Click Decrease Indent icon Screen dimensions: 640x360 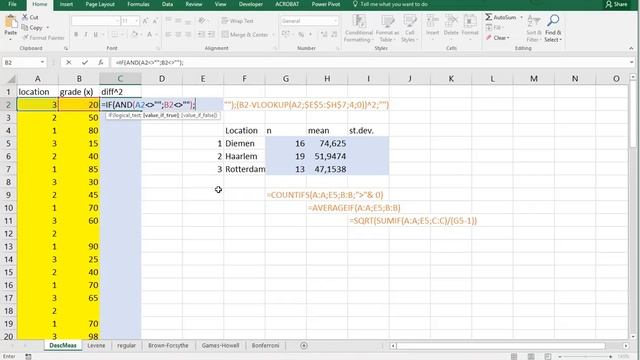pos(201,35)
